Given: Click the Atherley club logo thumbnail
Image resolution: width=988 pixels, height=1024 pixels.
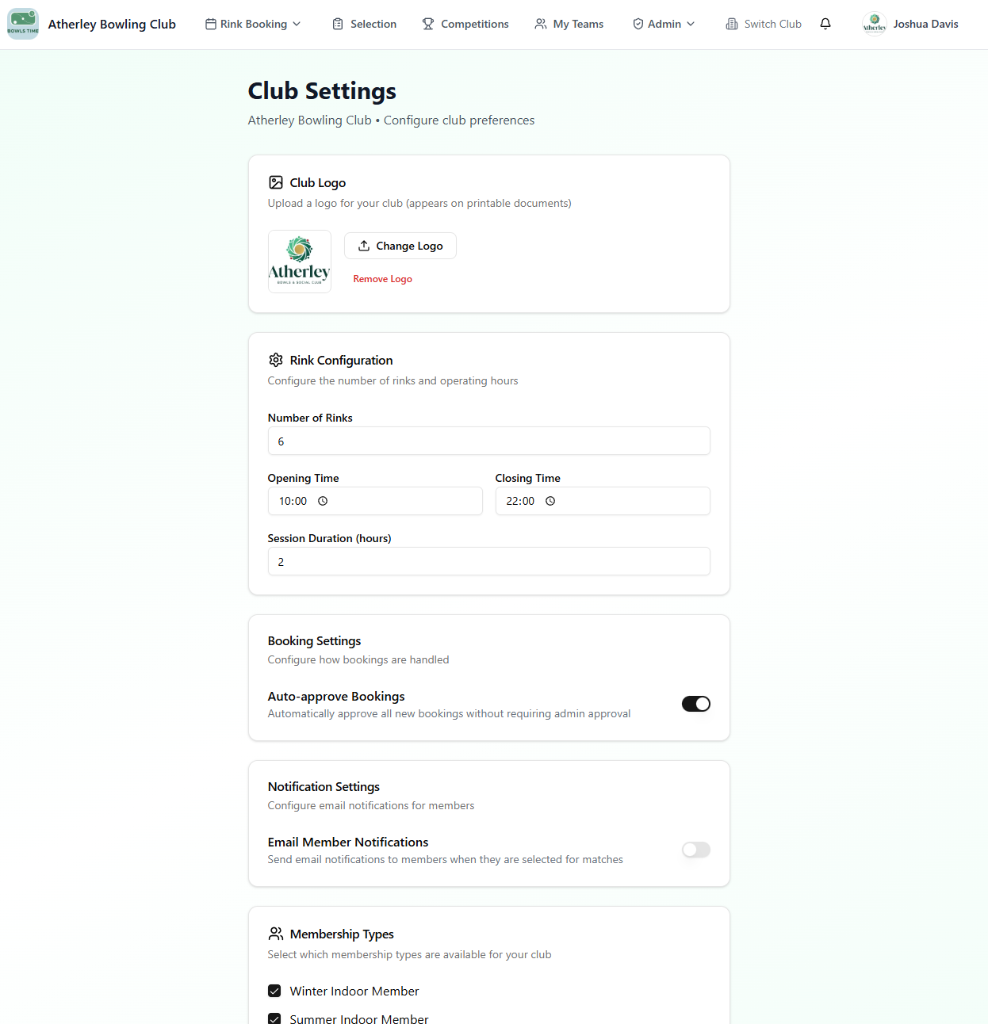Looking at the screenshot, I should click(x=300, y=261).
